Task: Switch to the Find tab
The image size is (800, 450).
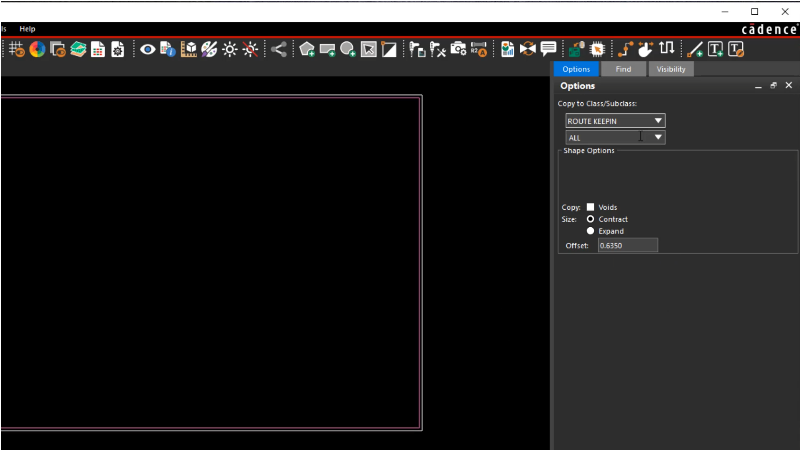Action: [623, 69]
